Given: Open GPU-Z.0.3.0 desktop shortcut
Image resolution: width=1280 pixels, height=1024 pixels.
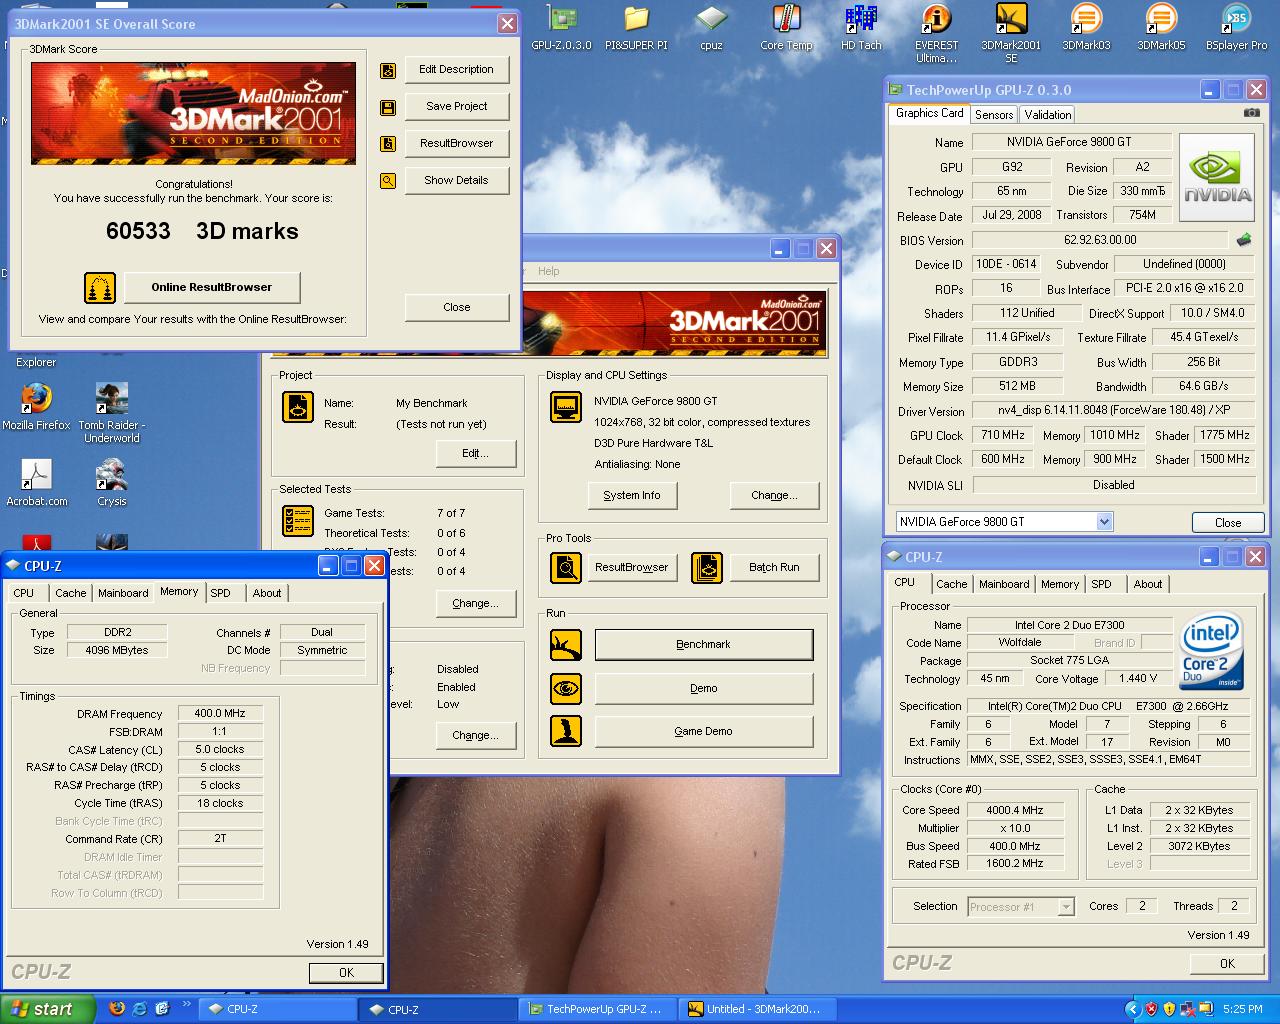Looking at the screenshot, I should [561, 27].
